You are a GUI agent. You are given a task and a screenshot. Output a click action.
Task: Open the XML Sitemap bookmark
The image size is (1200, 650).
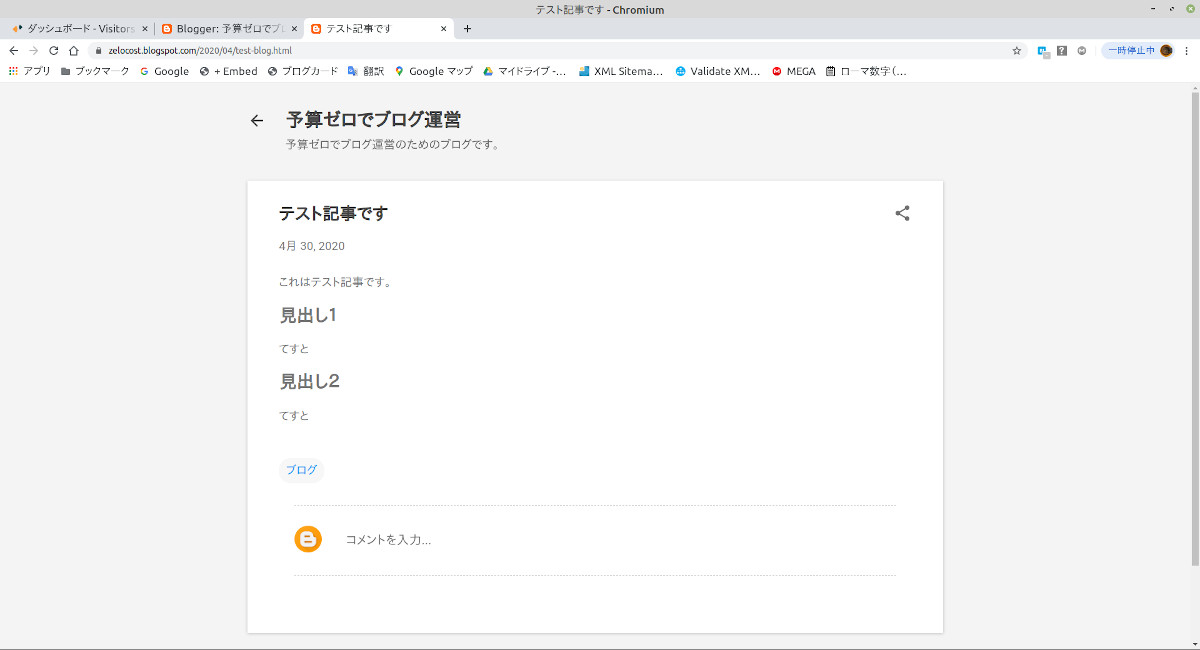621,71
